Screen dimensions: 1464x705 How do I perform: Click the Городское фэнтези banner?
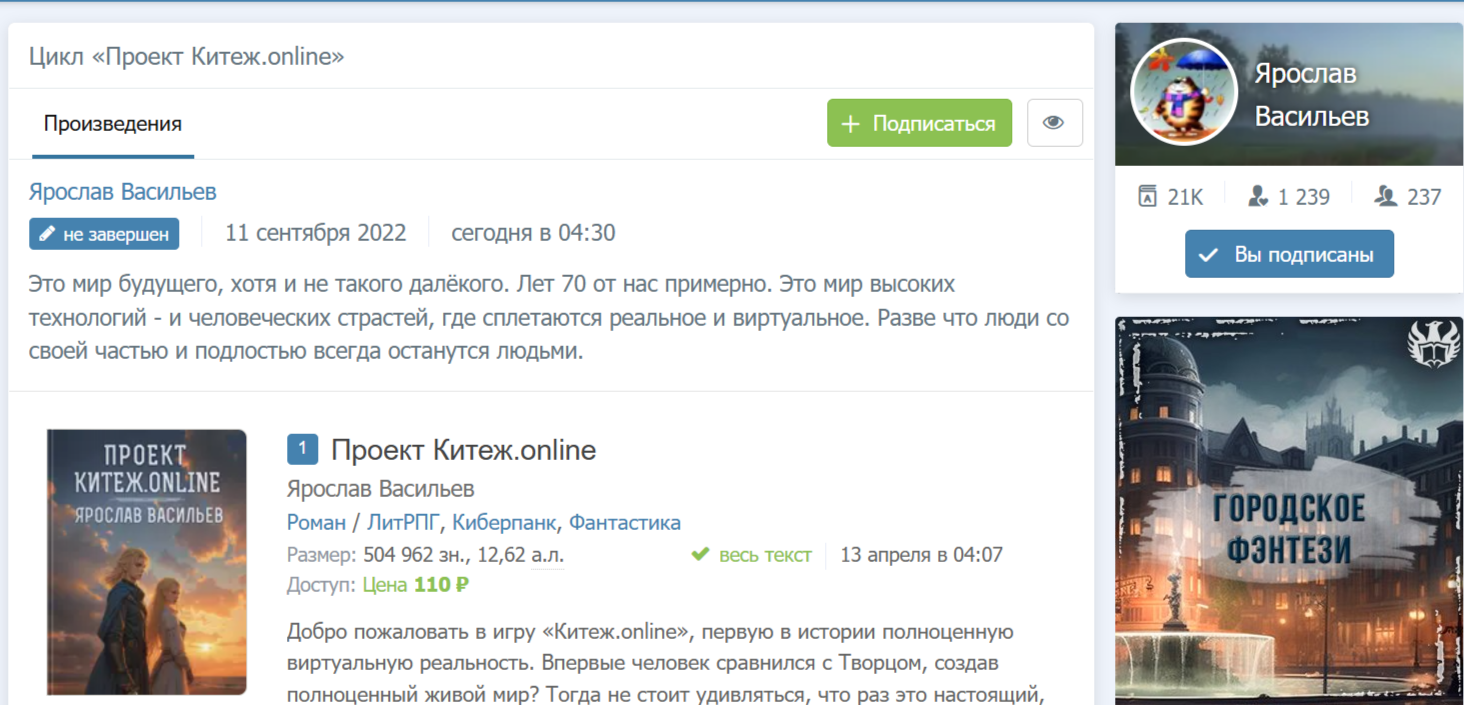click(1288, 528)
